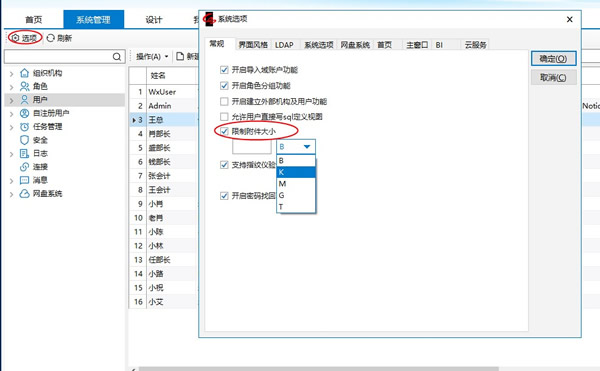
Task: Expand the 消息 tree node arrow
Action: 11,181
